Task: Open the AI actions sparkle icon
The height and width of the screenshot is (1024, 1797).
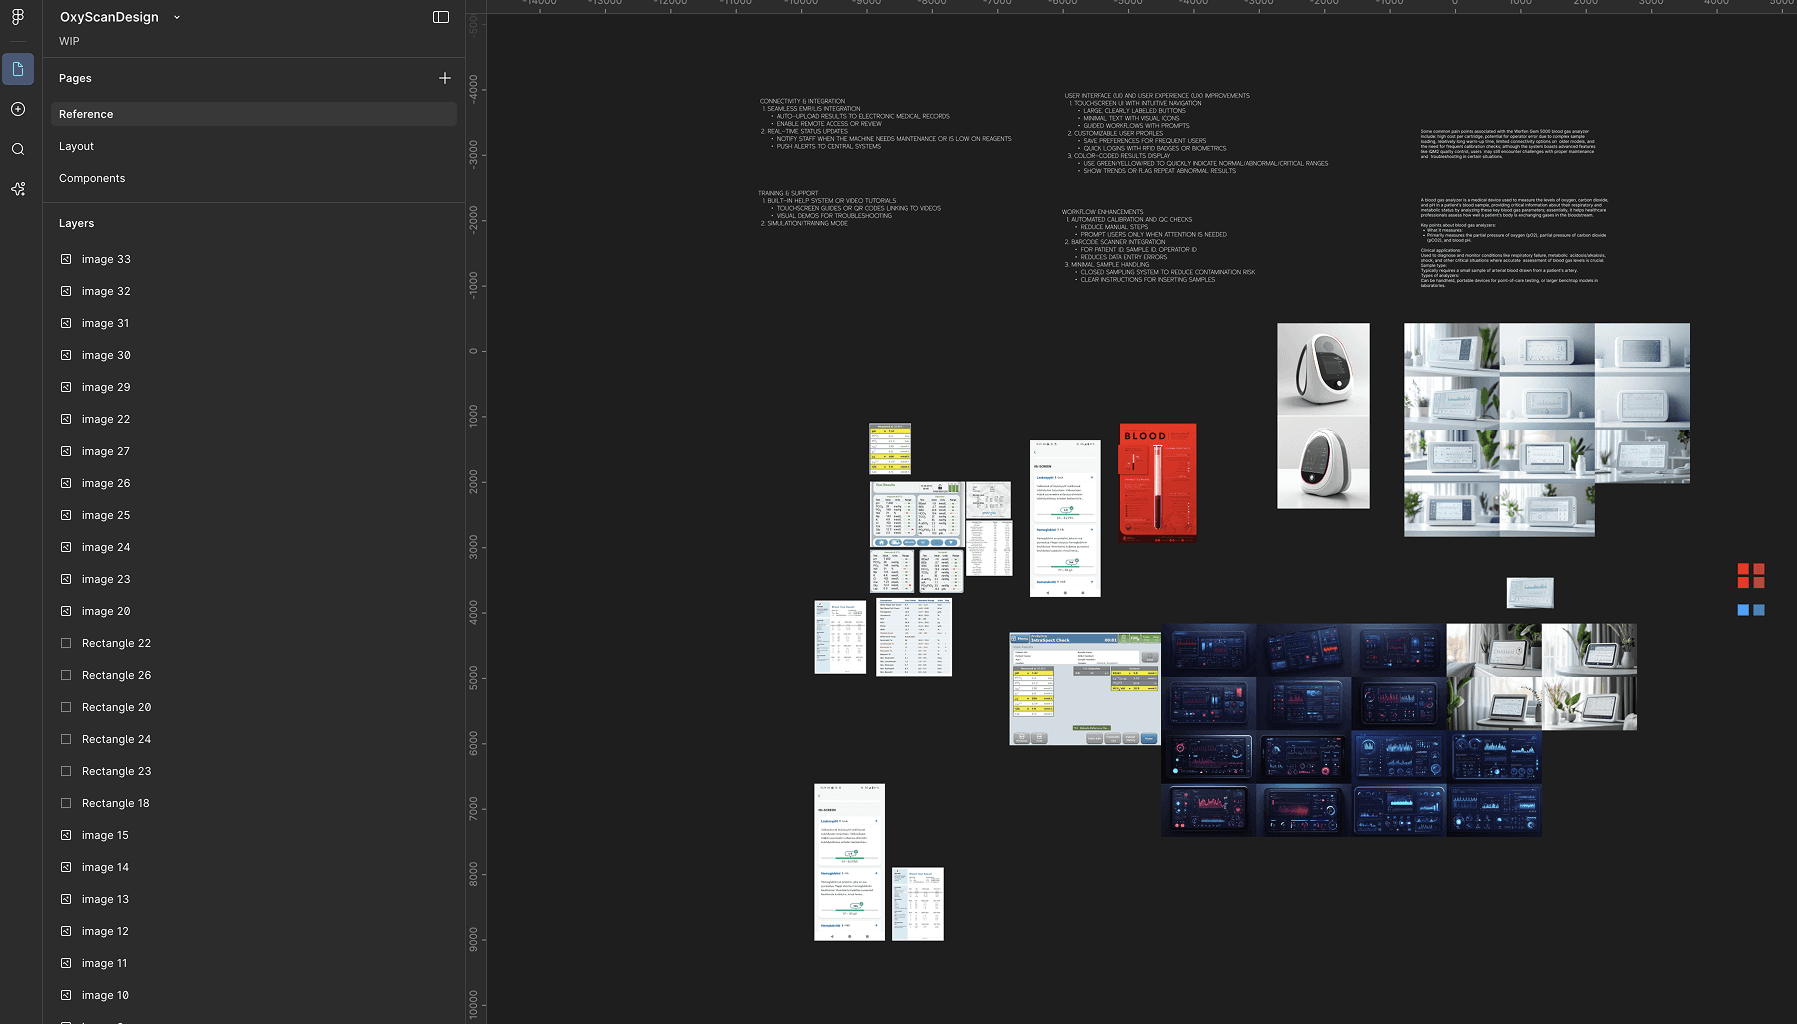Action: pos(18,189)
